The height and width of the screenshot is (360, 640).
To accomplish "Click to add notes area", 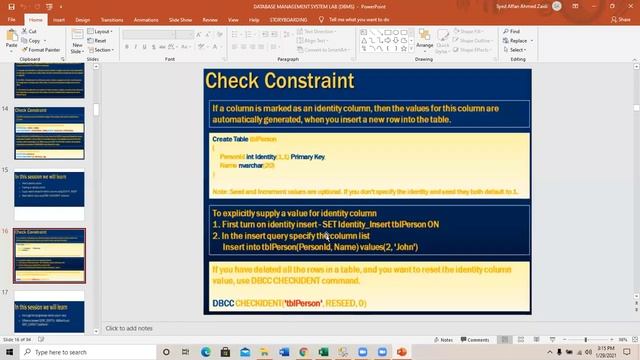I will click(x=129, y=328).
